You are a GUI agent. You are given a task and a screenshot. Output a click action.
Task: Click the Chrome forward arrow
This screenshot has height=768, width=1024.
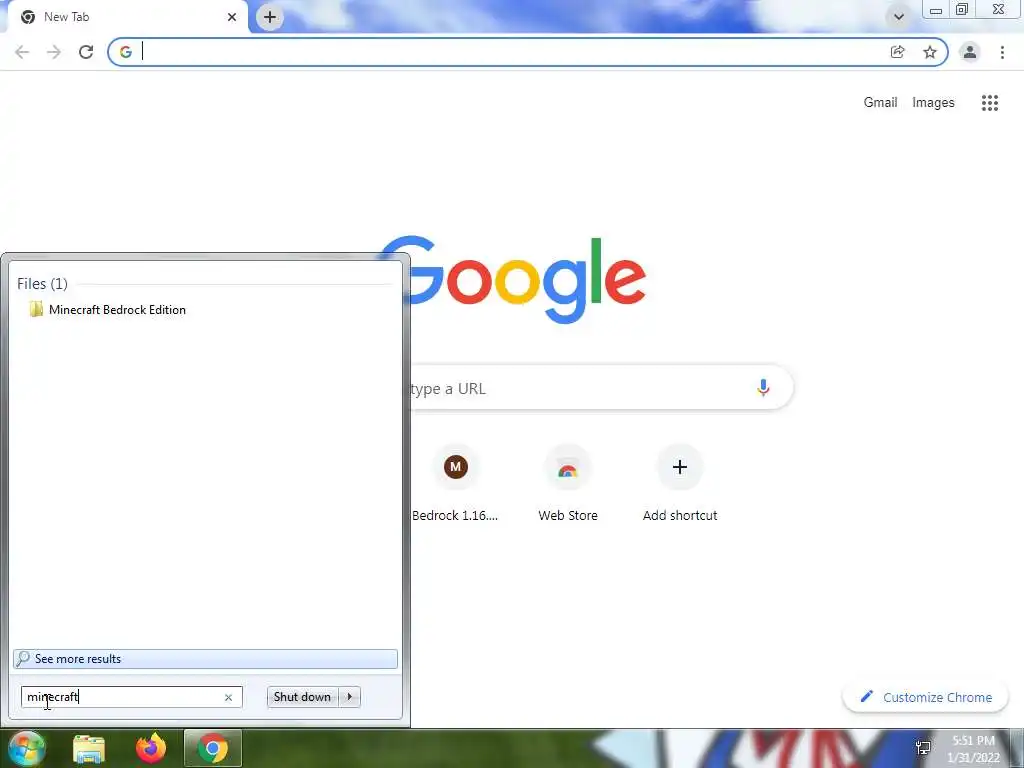[54, 52]
